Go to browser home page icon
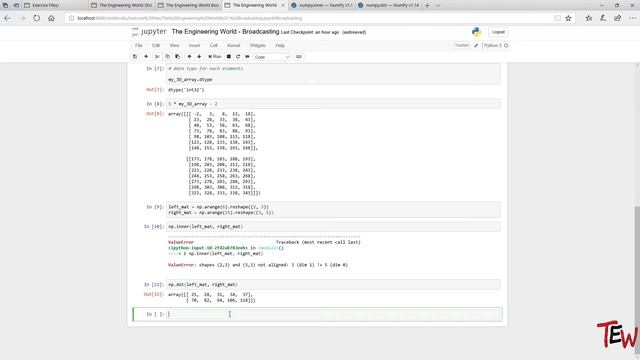 51,18
